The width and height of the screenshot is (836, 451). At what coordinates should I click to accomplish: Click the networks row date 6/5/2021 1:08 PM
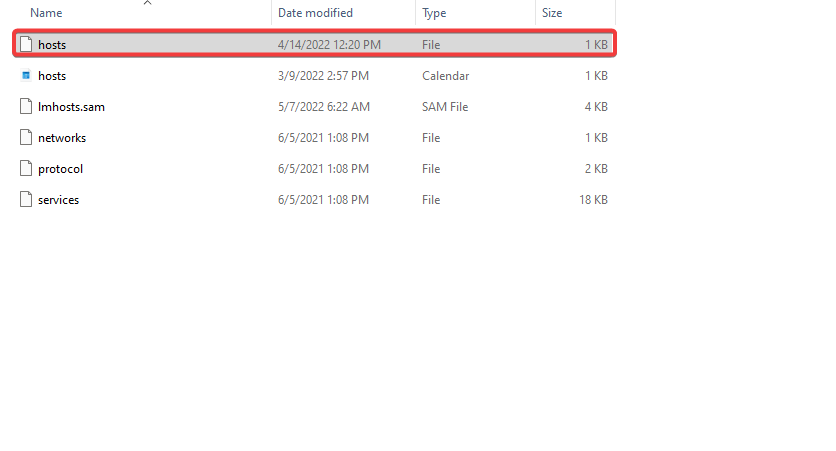coord(323,138)
